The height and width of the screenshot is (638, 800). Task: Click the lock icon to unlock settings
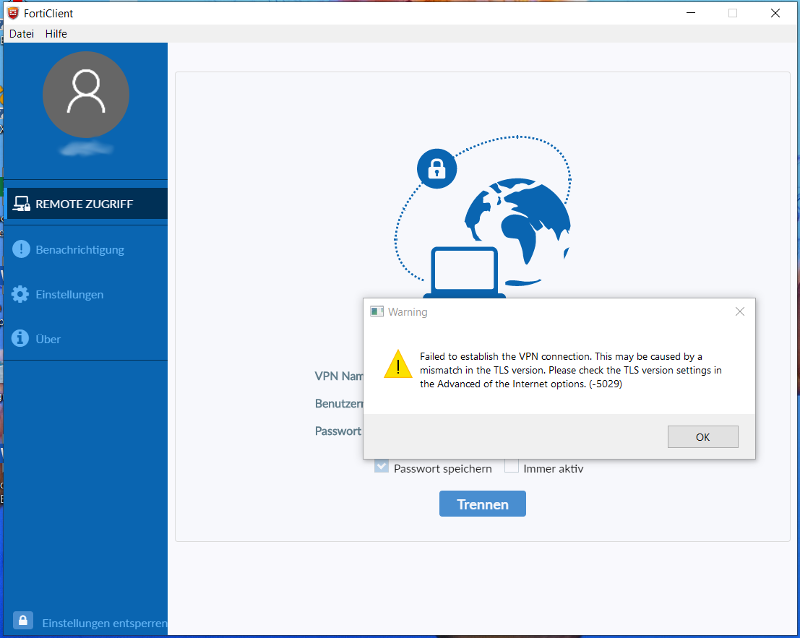coord(23,621)
